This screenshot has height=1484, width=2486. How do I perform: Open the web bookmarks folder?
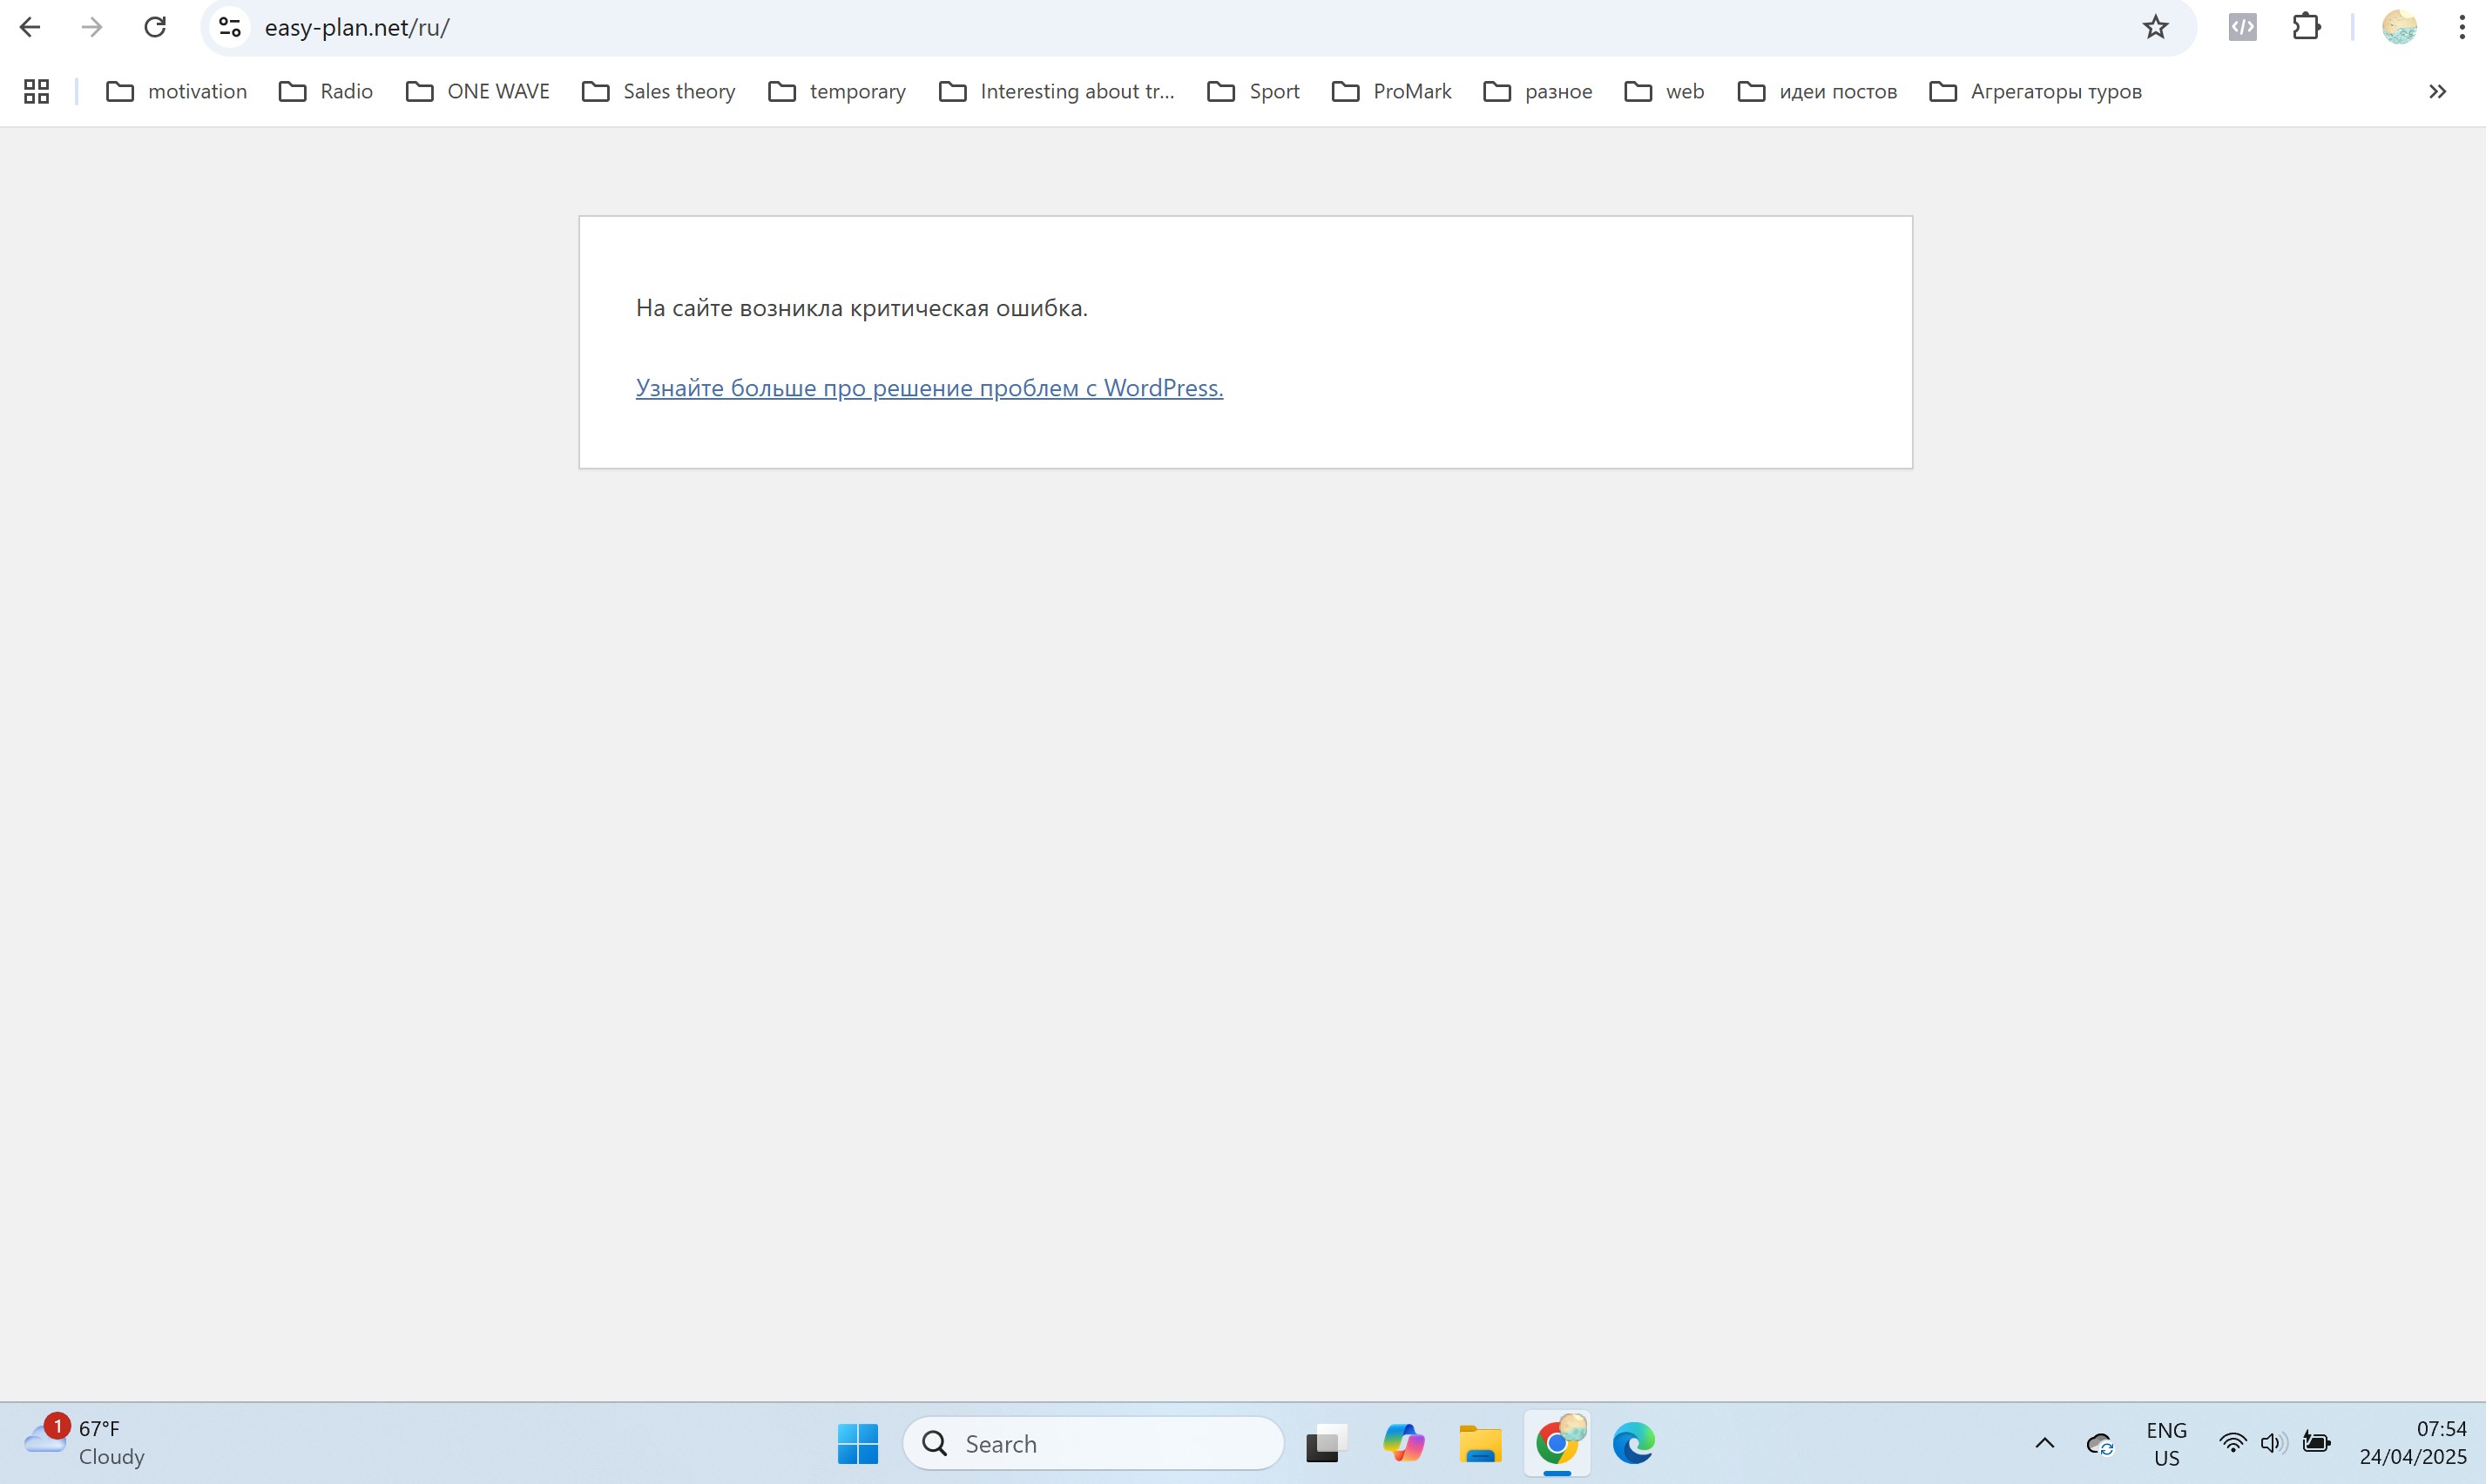pyautogui.click(x=1665, y=91)
